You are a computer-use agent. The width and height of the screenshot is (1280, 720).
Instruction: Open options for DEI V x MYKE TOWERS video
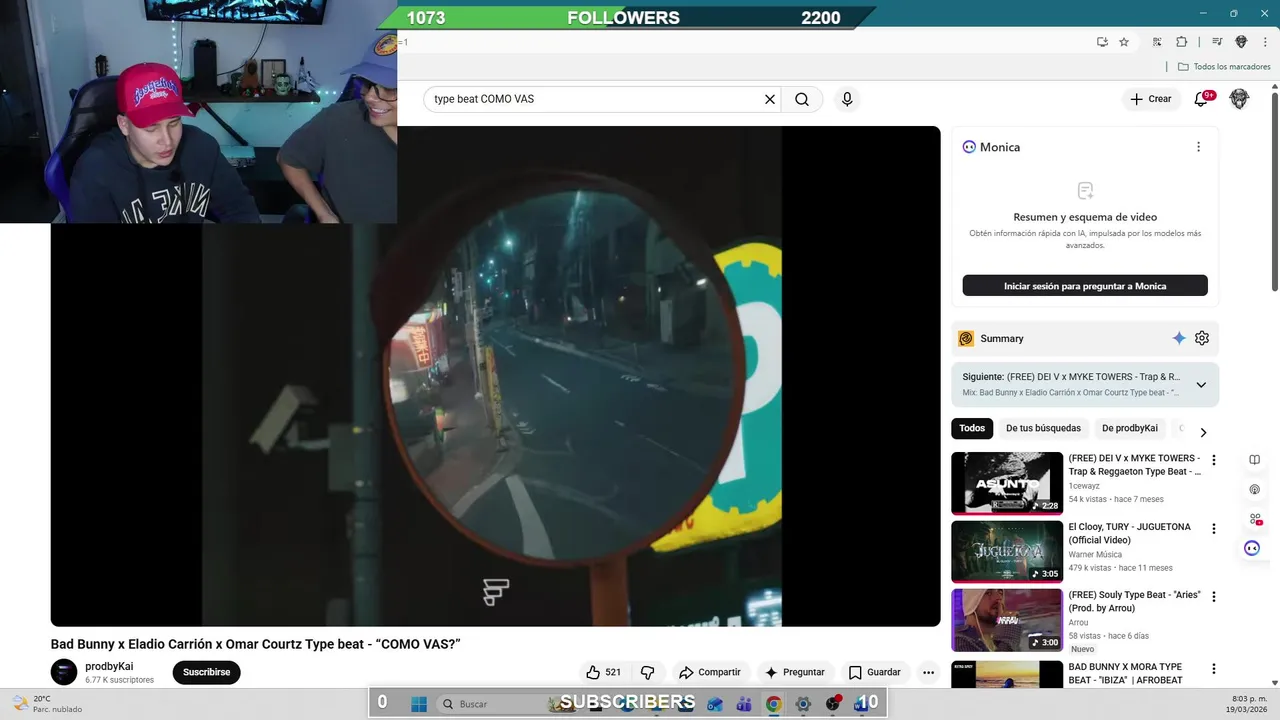pos(1214,460)
